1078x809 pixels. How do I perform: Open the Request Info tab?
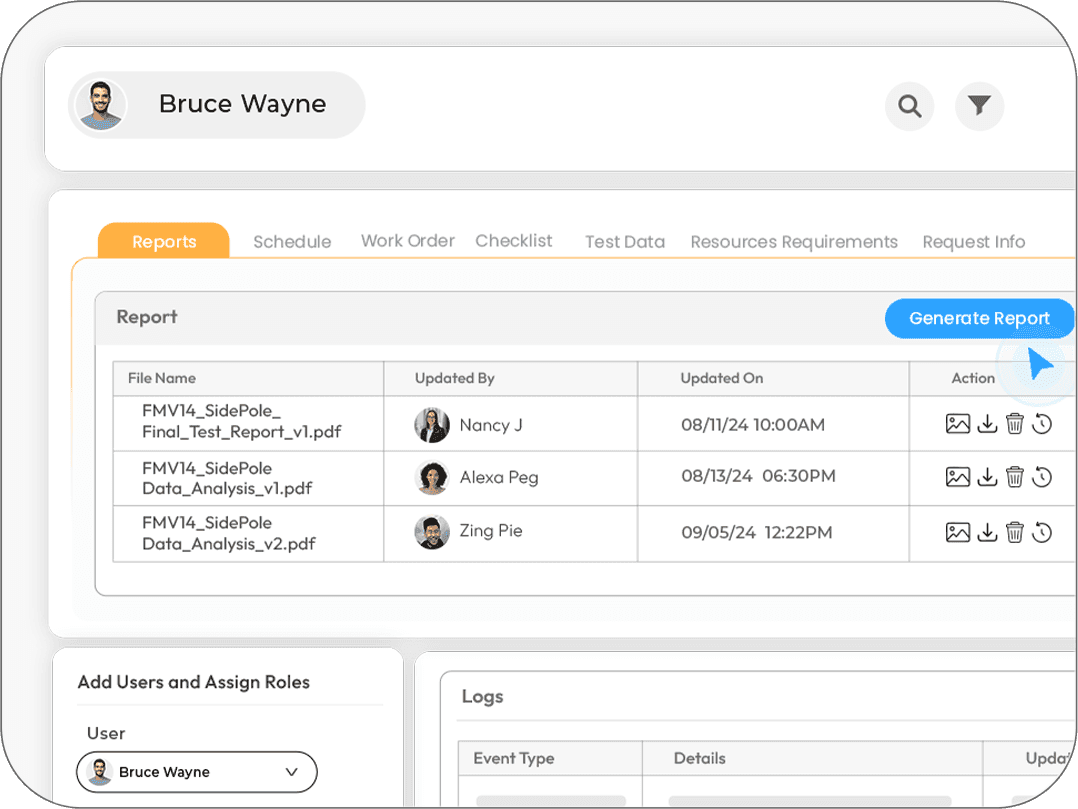click(974, 242)
